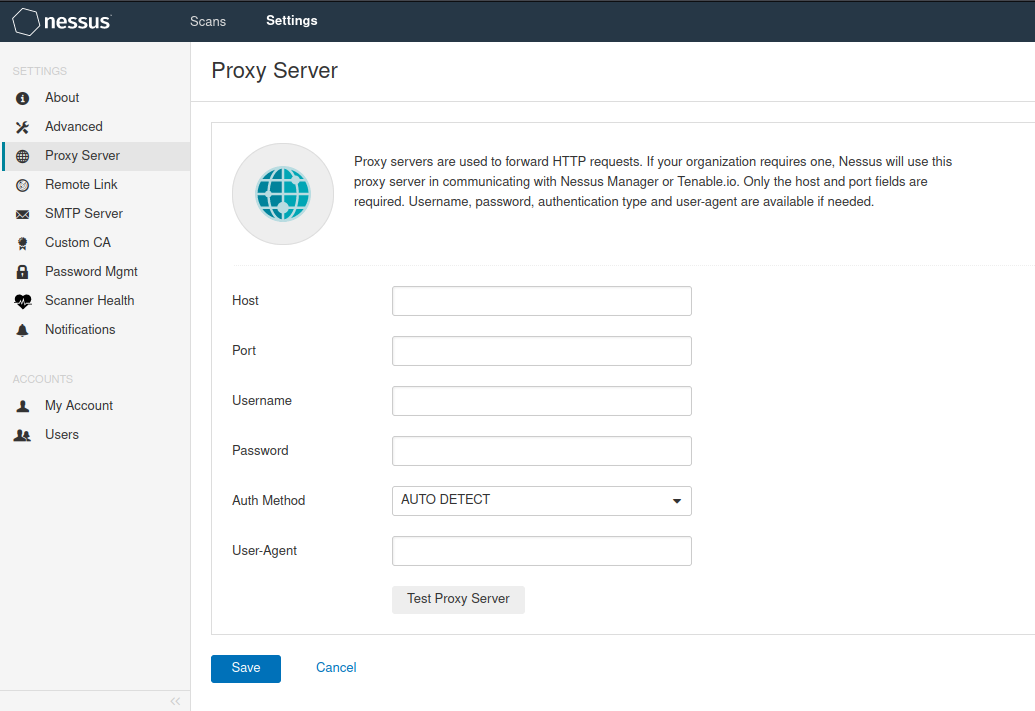Click the My Account person icon
The image size is (1035, 711).
(22, 406)
